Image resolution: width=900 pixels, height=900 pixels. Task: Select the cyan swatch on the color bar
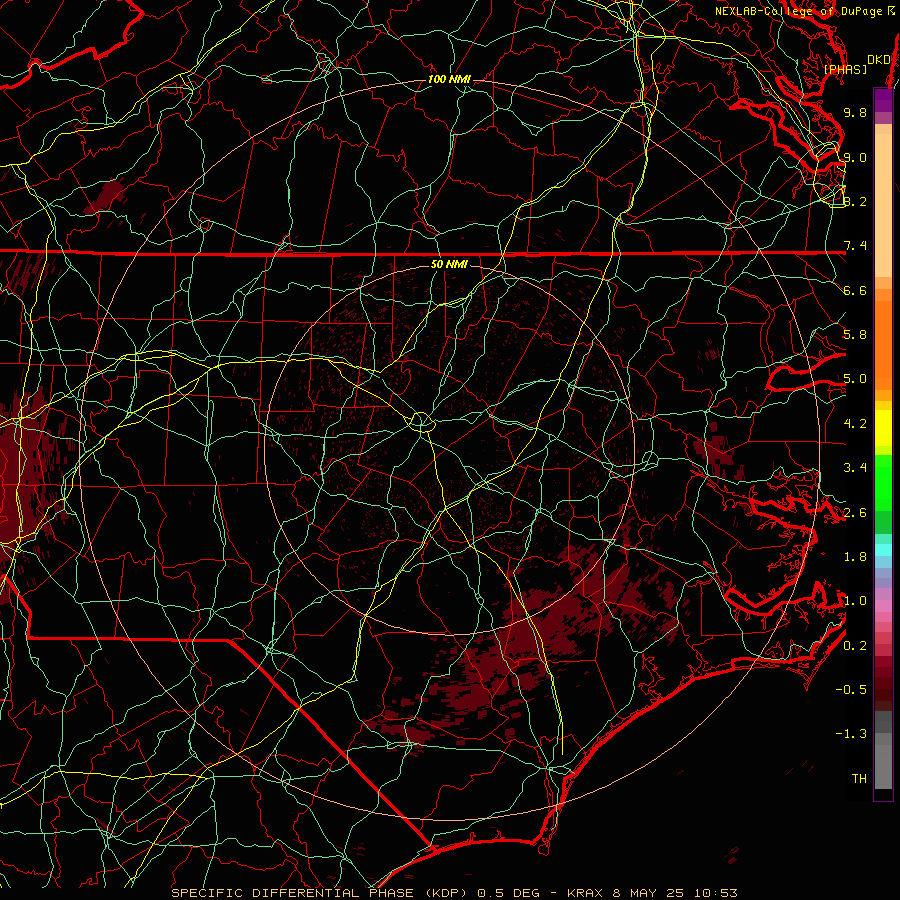click(x=883, y=550)
